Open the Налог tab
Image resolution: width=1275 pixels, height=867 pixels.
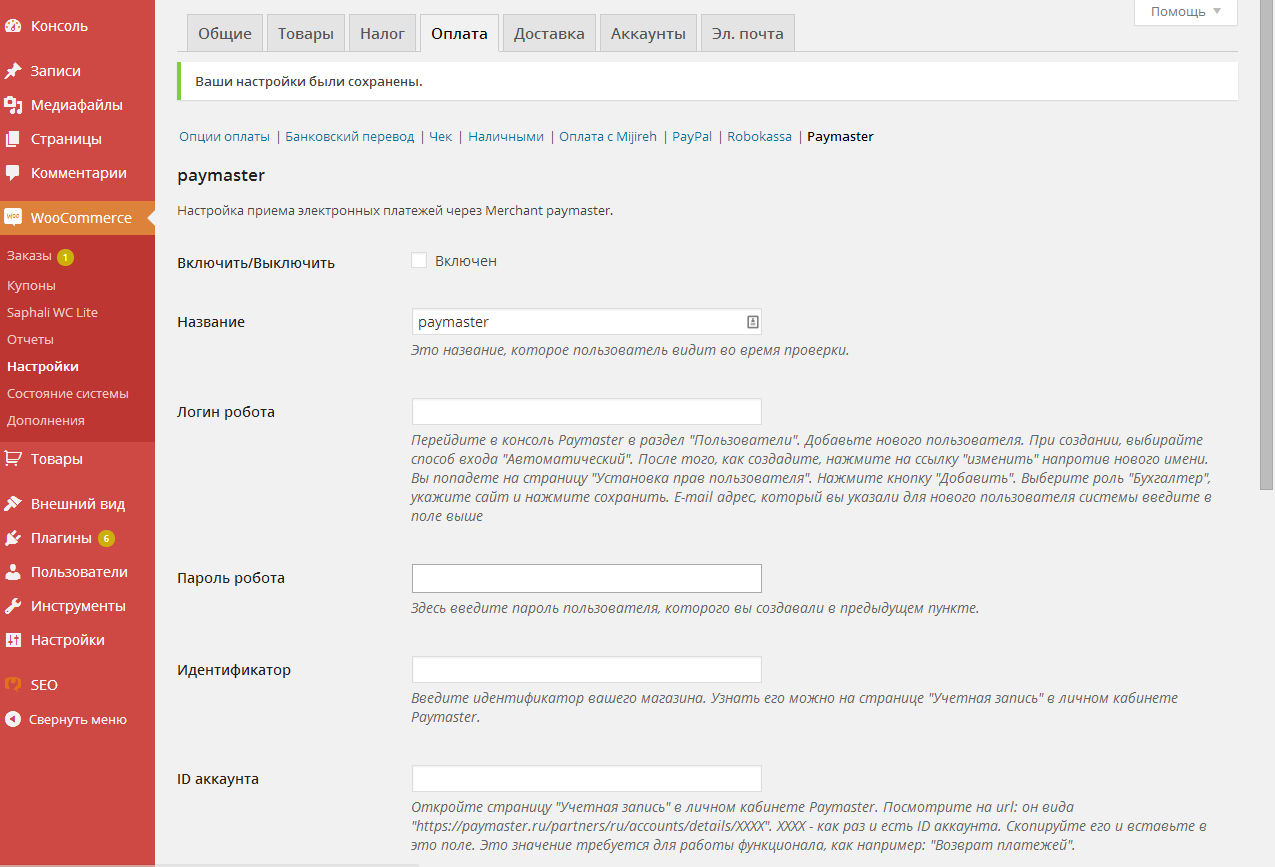coord(382,33)
